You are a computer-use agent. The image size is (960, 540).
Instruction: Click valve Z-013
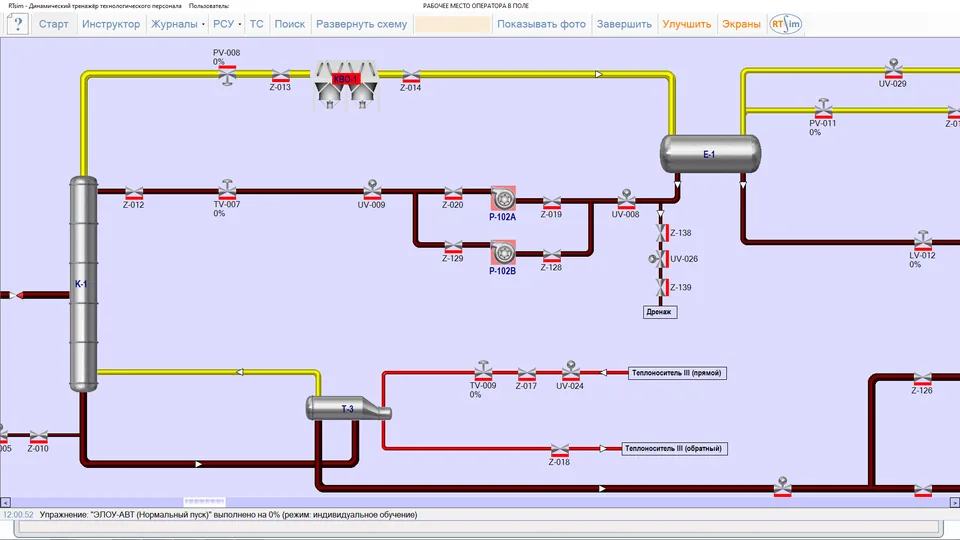(x=280, y=76)
